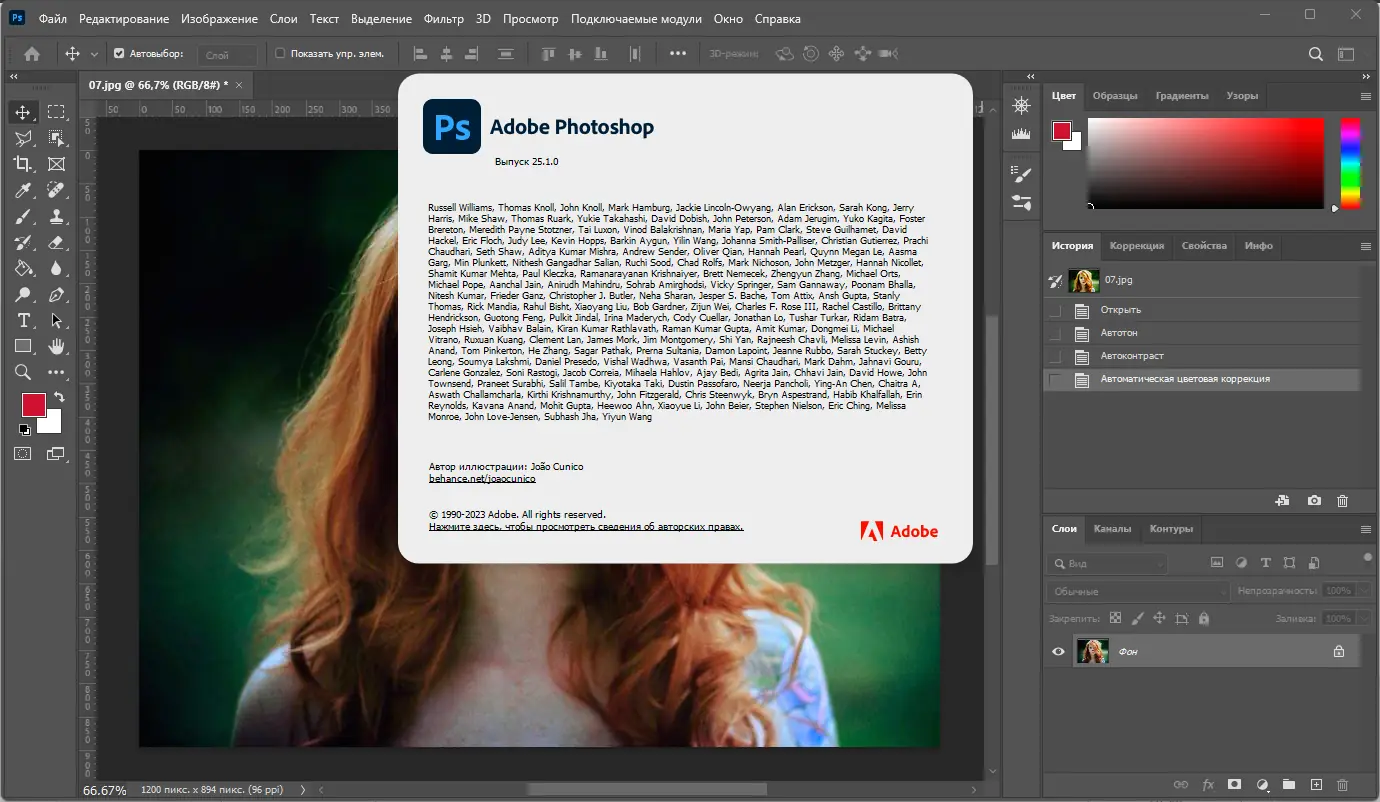
Task: Open the Обычные blend mode dropdown
Action: coord(1138,591)
